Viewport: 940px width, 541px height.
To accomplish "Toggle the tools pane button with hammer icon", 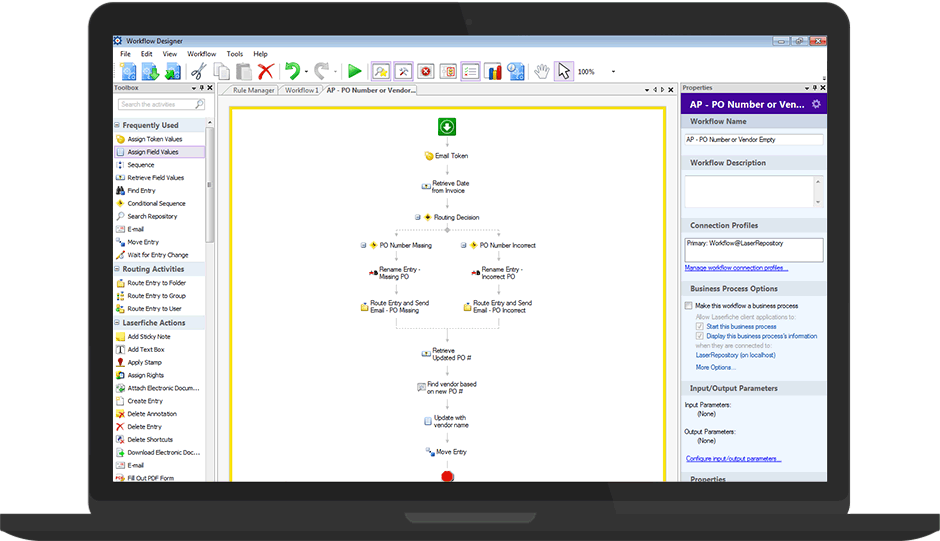I will tap(403, 71).
